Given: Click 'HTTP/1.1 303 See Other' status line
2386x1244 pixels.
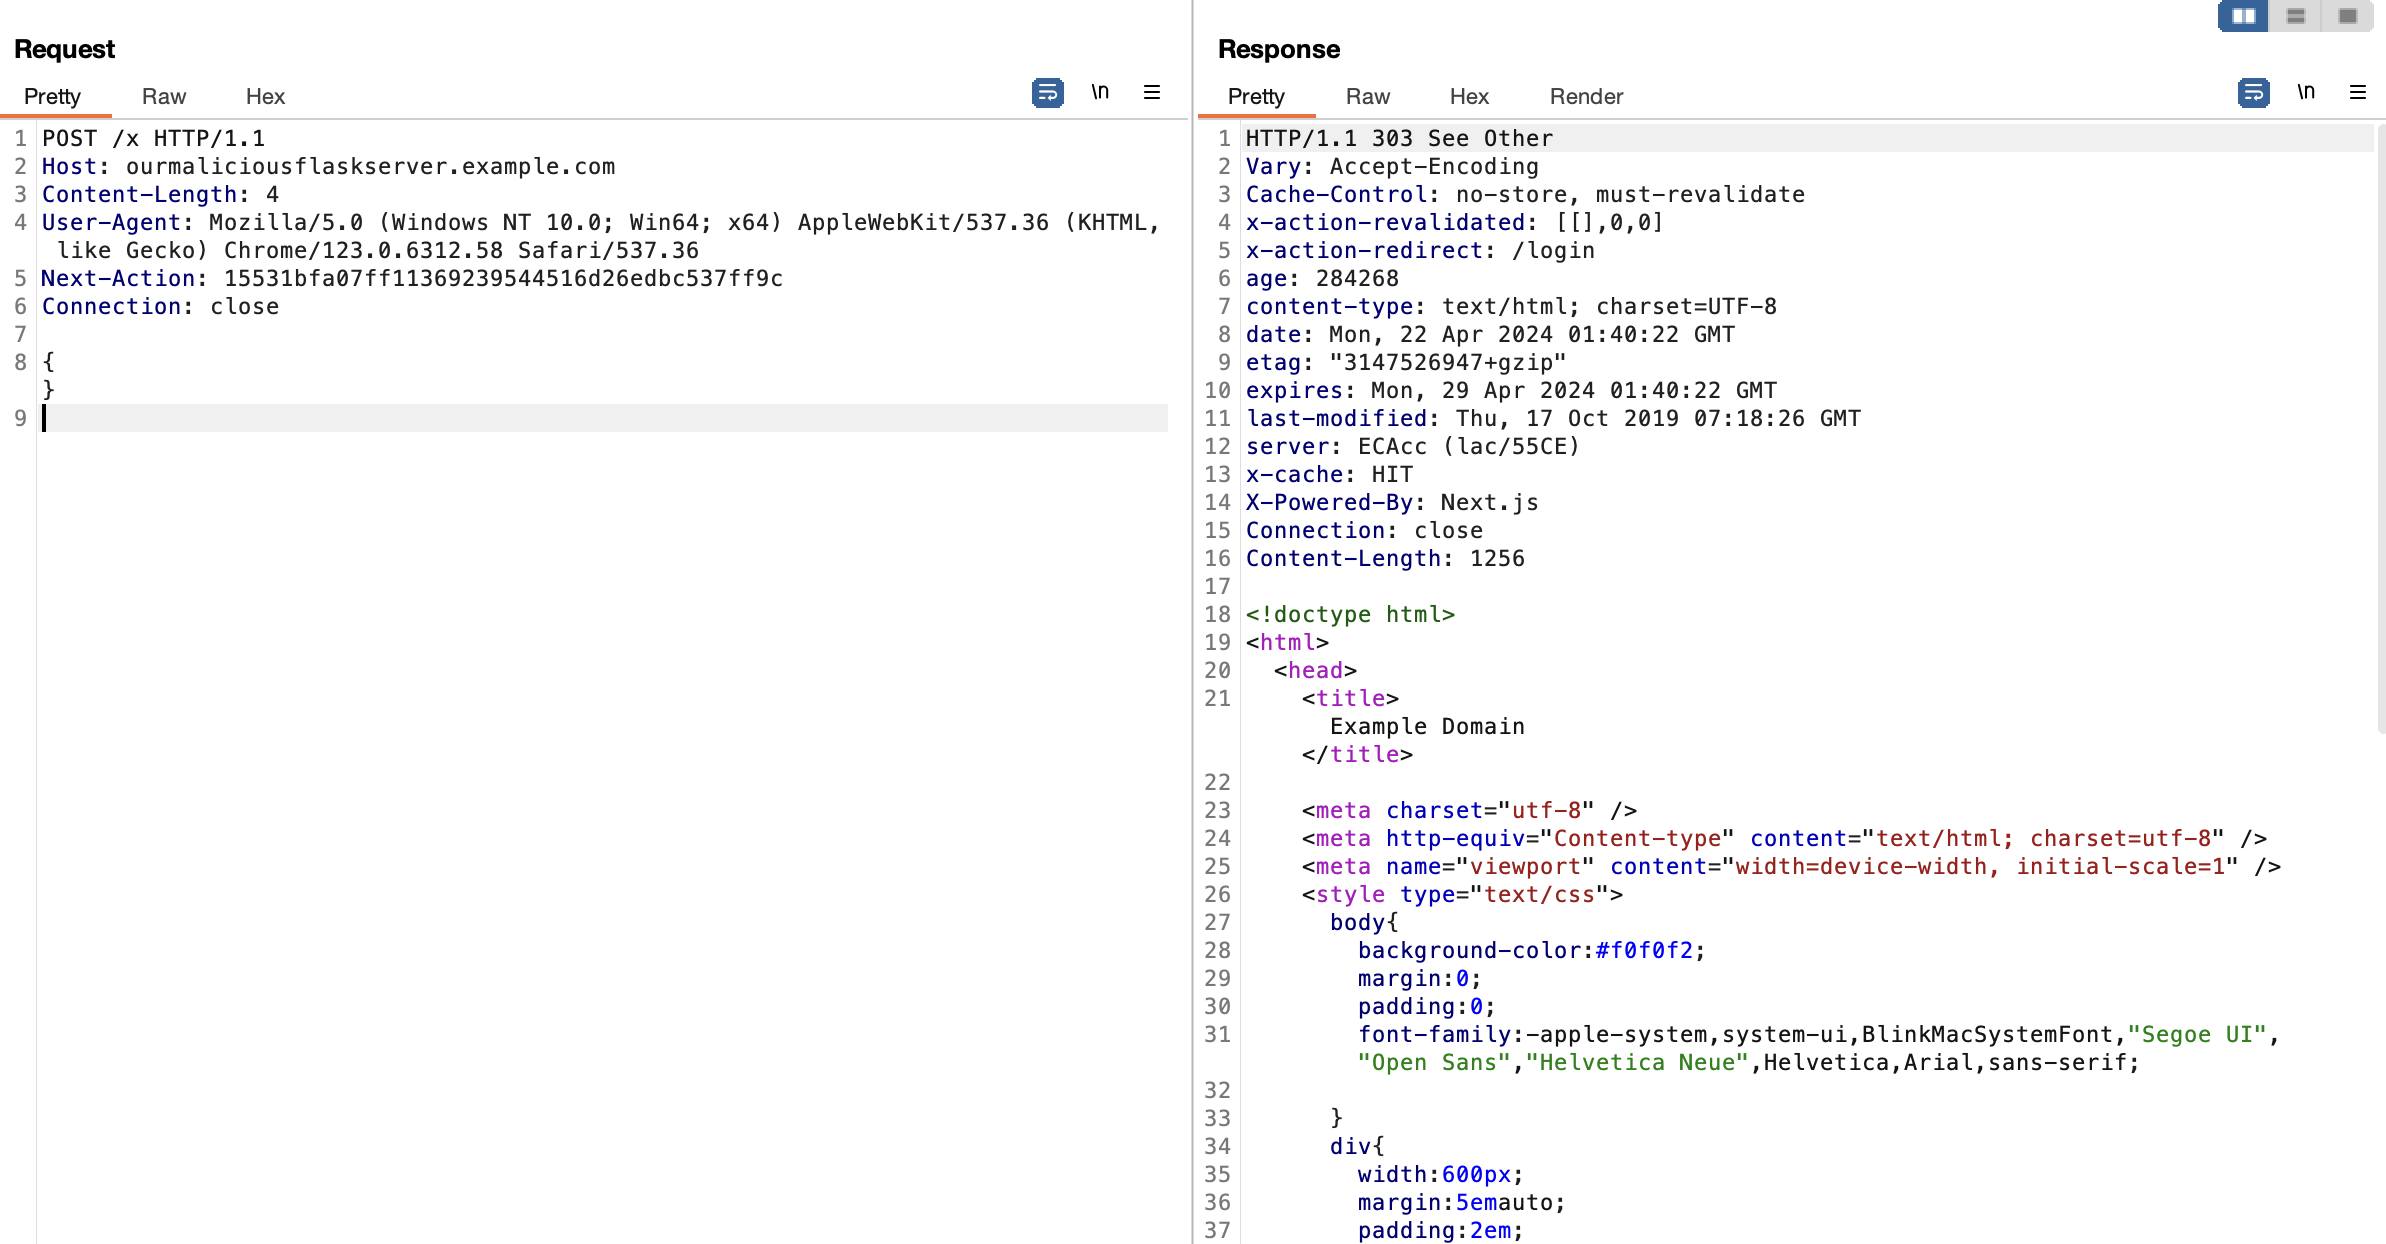Looking at the screenshot, I should (1399, 138).
